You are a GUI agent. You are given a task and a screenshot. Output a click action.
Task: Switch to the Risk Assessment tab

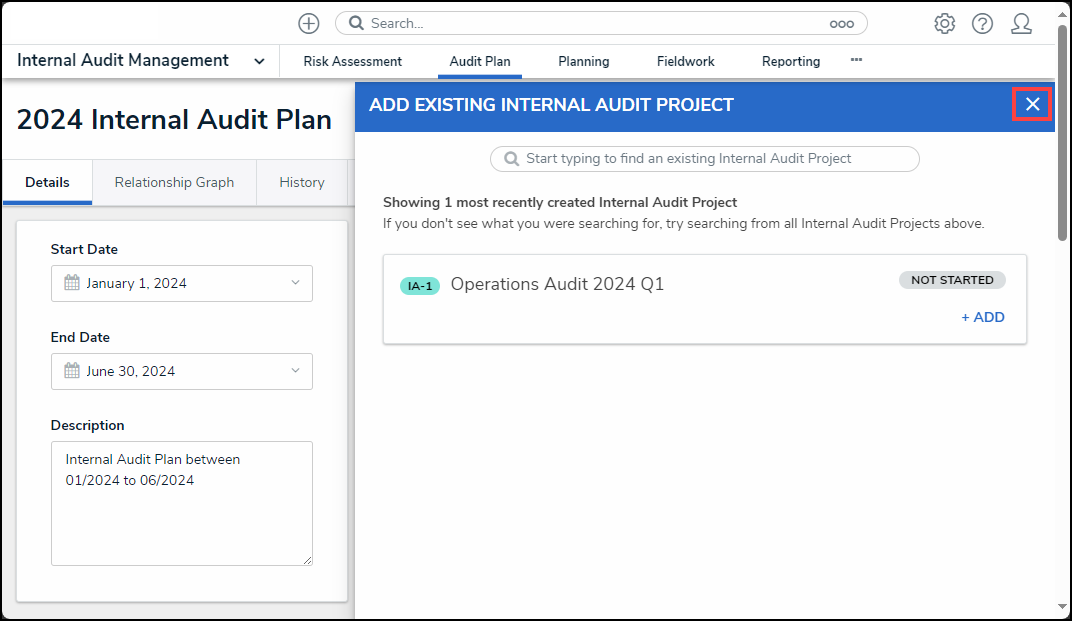(352, 61)
